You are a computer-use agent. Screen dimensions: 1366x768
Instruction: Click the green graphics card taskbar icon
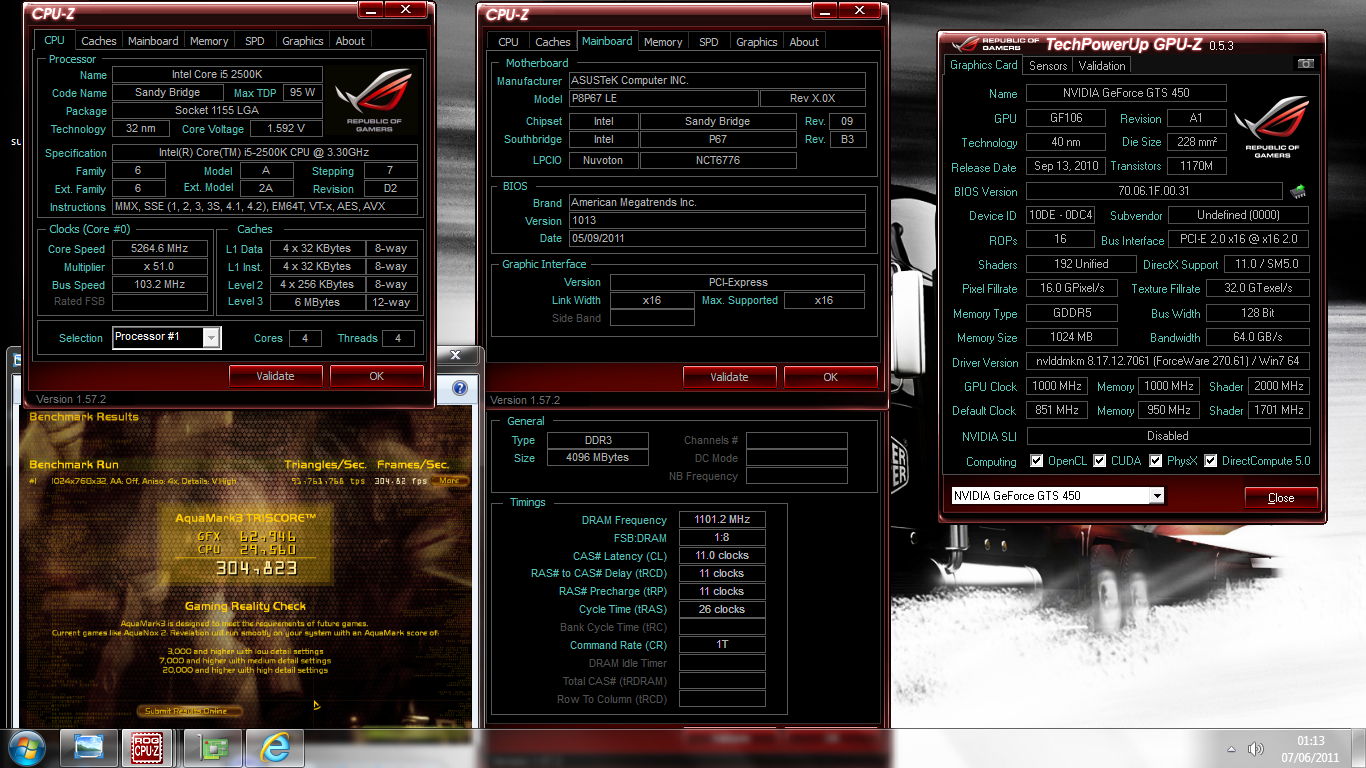point(211,747)
